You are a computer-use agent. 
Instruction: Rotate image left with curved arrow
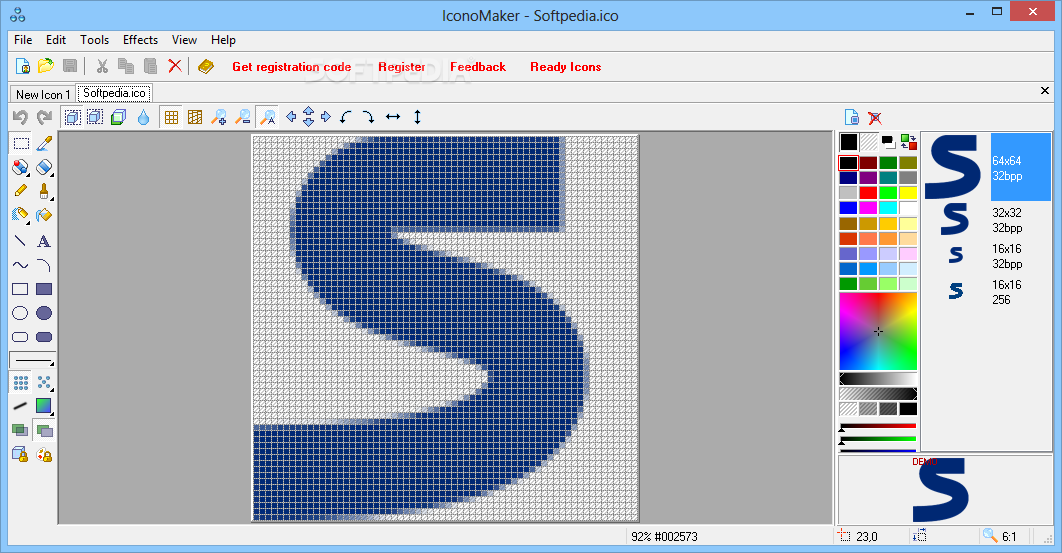pyautogui.click(x=345, y=117)
